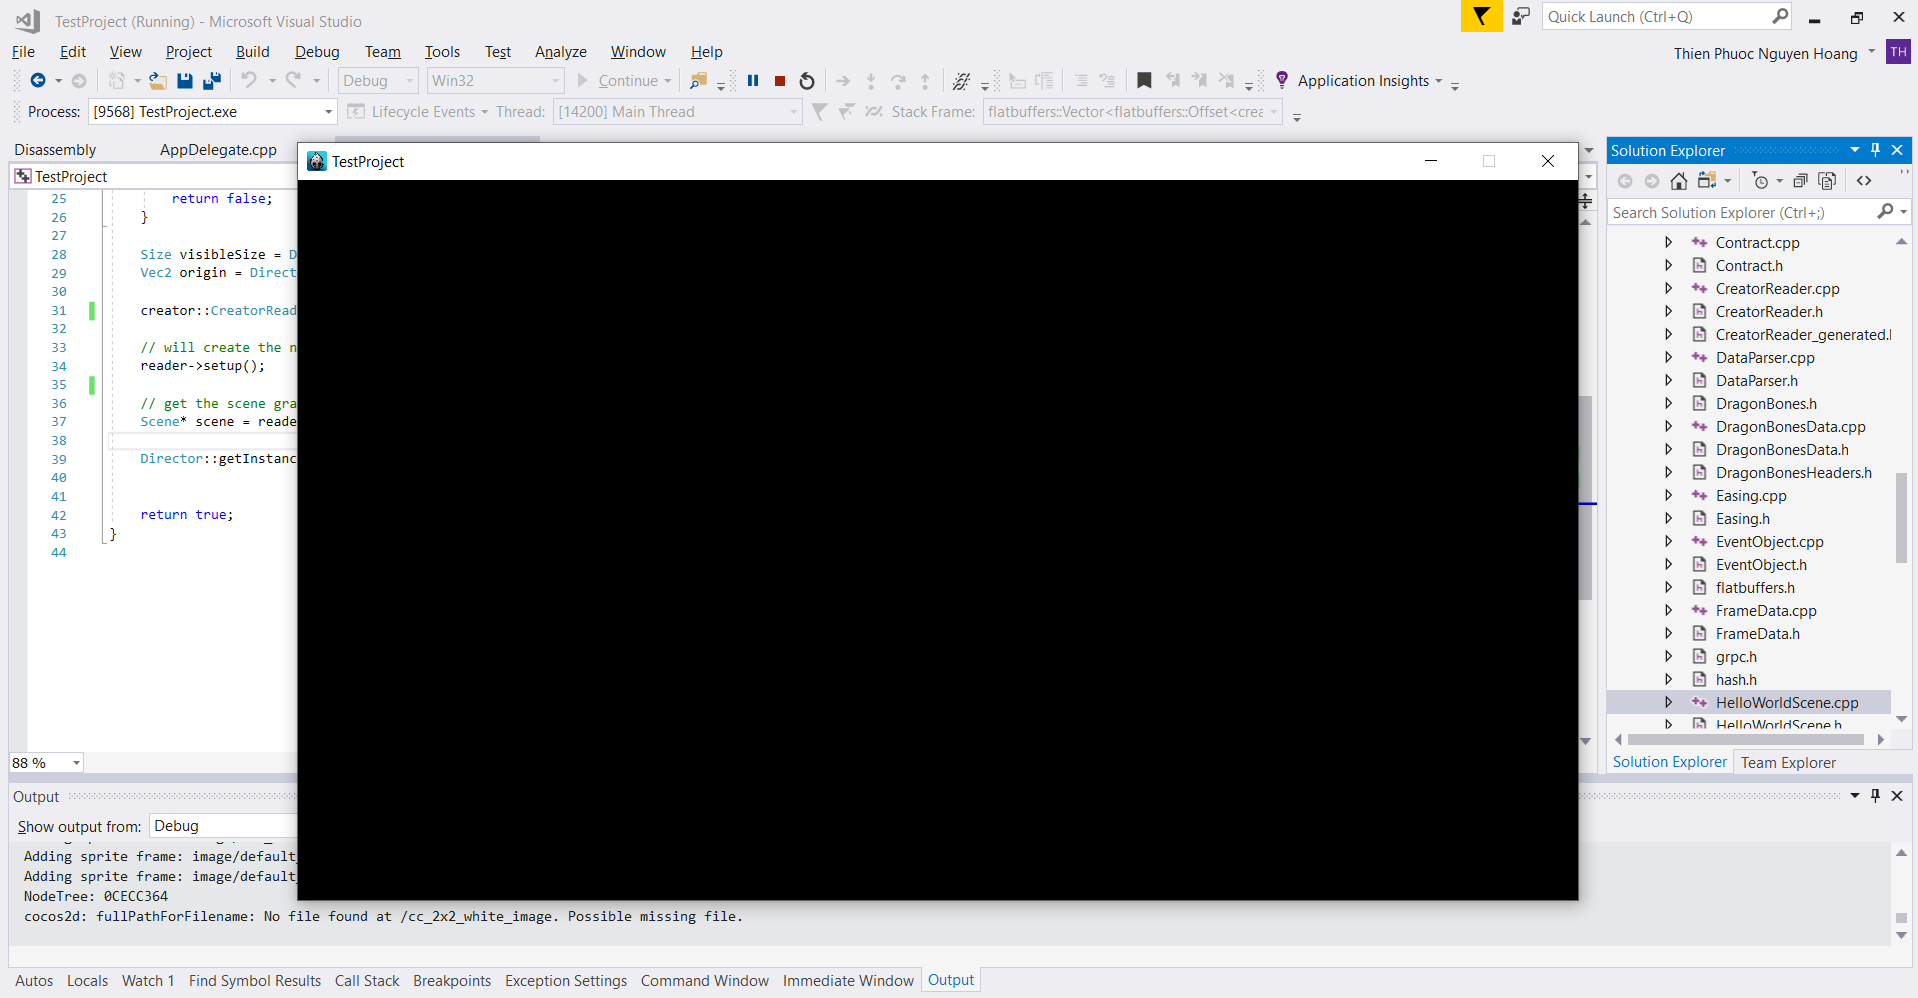The image size is (1918, 998).
Task: Toggle pin on the Solution Explorer panel
Action: pos(1876,150)
